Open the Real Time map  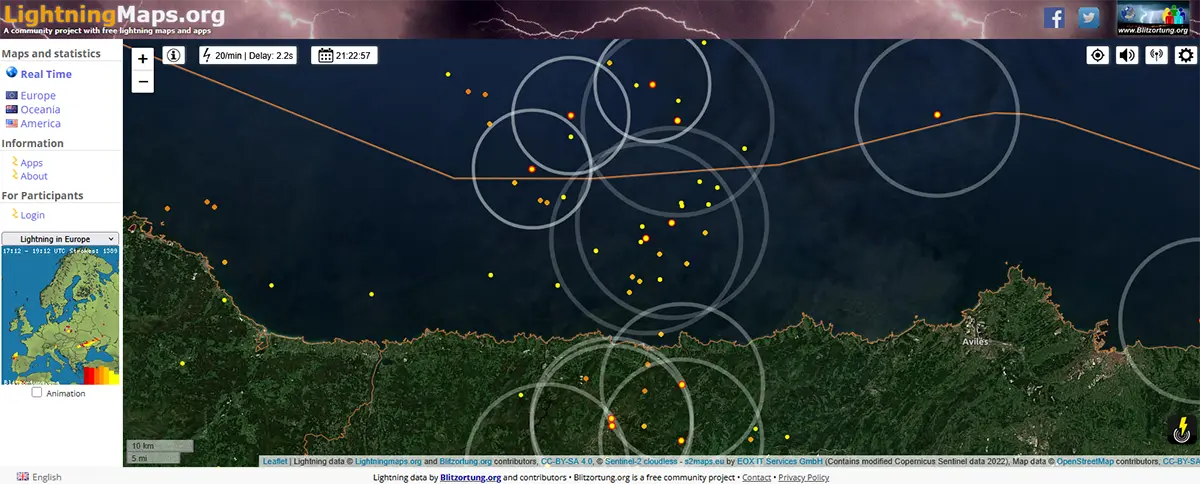point(46,74)
